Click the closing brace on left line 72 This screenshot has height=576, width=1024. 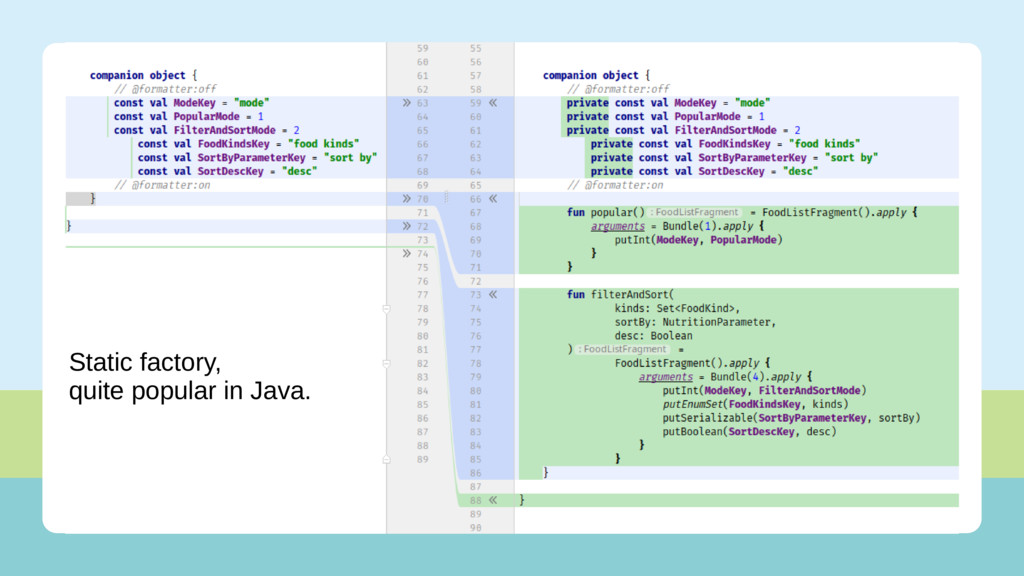tap(69, 226)
